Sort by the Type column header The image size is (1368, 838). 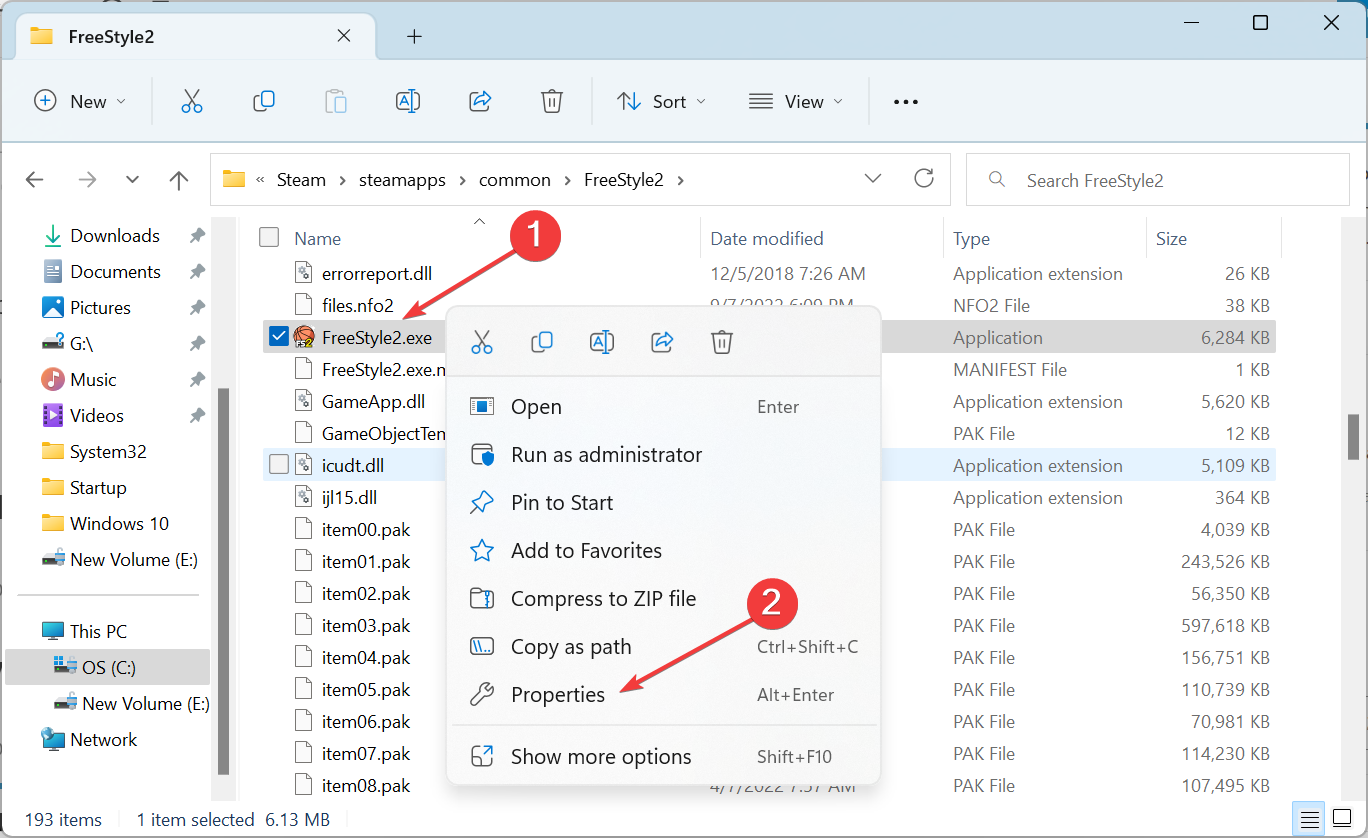click(x=971, y=239)
